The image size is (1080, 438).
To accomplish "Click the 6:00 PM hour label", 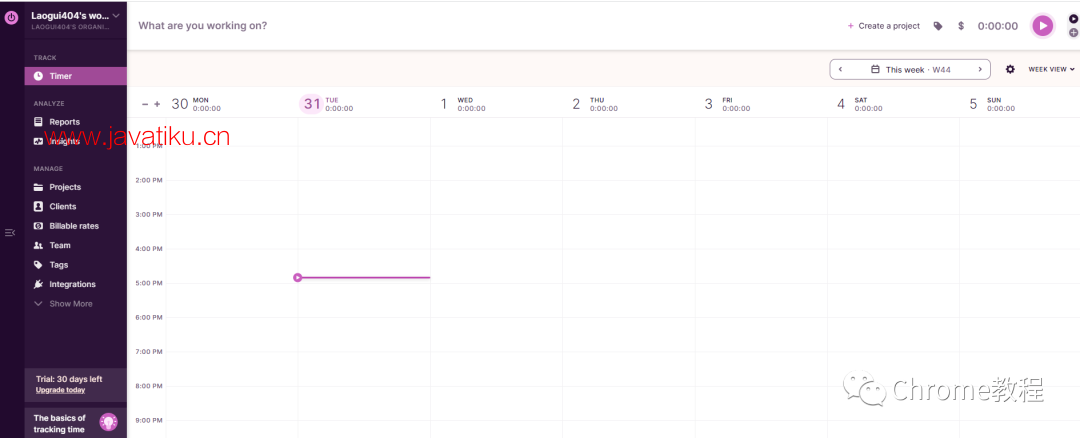I will [149, 317].
